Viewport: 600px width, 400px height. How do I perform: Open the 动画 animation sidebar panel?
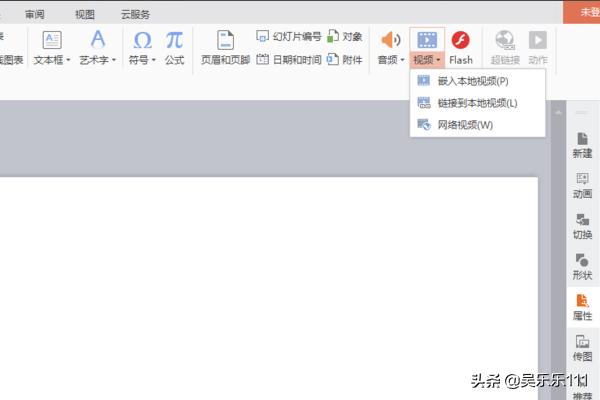tap(582, 186)
